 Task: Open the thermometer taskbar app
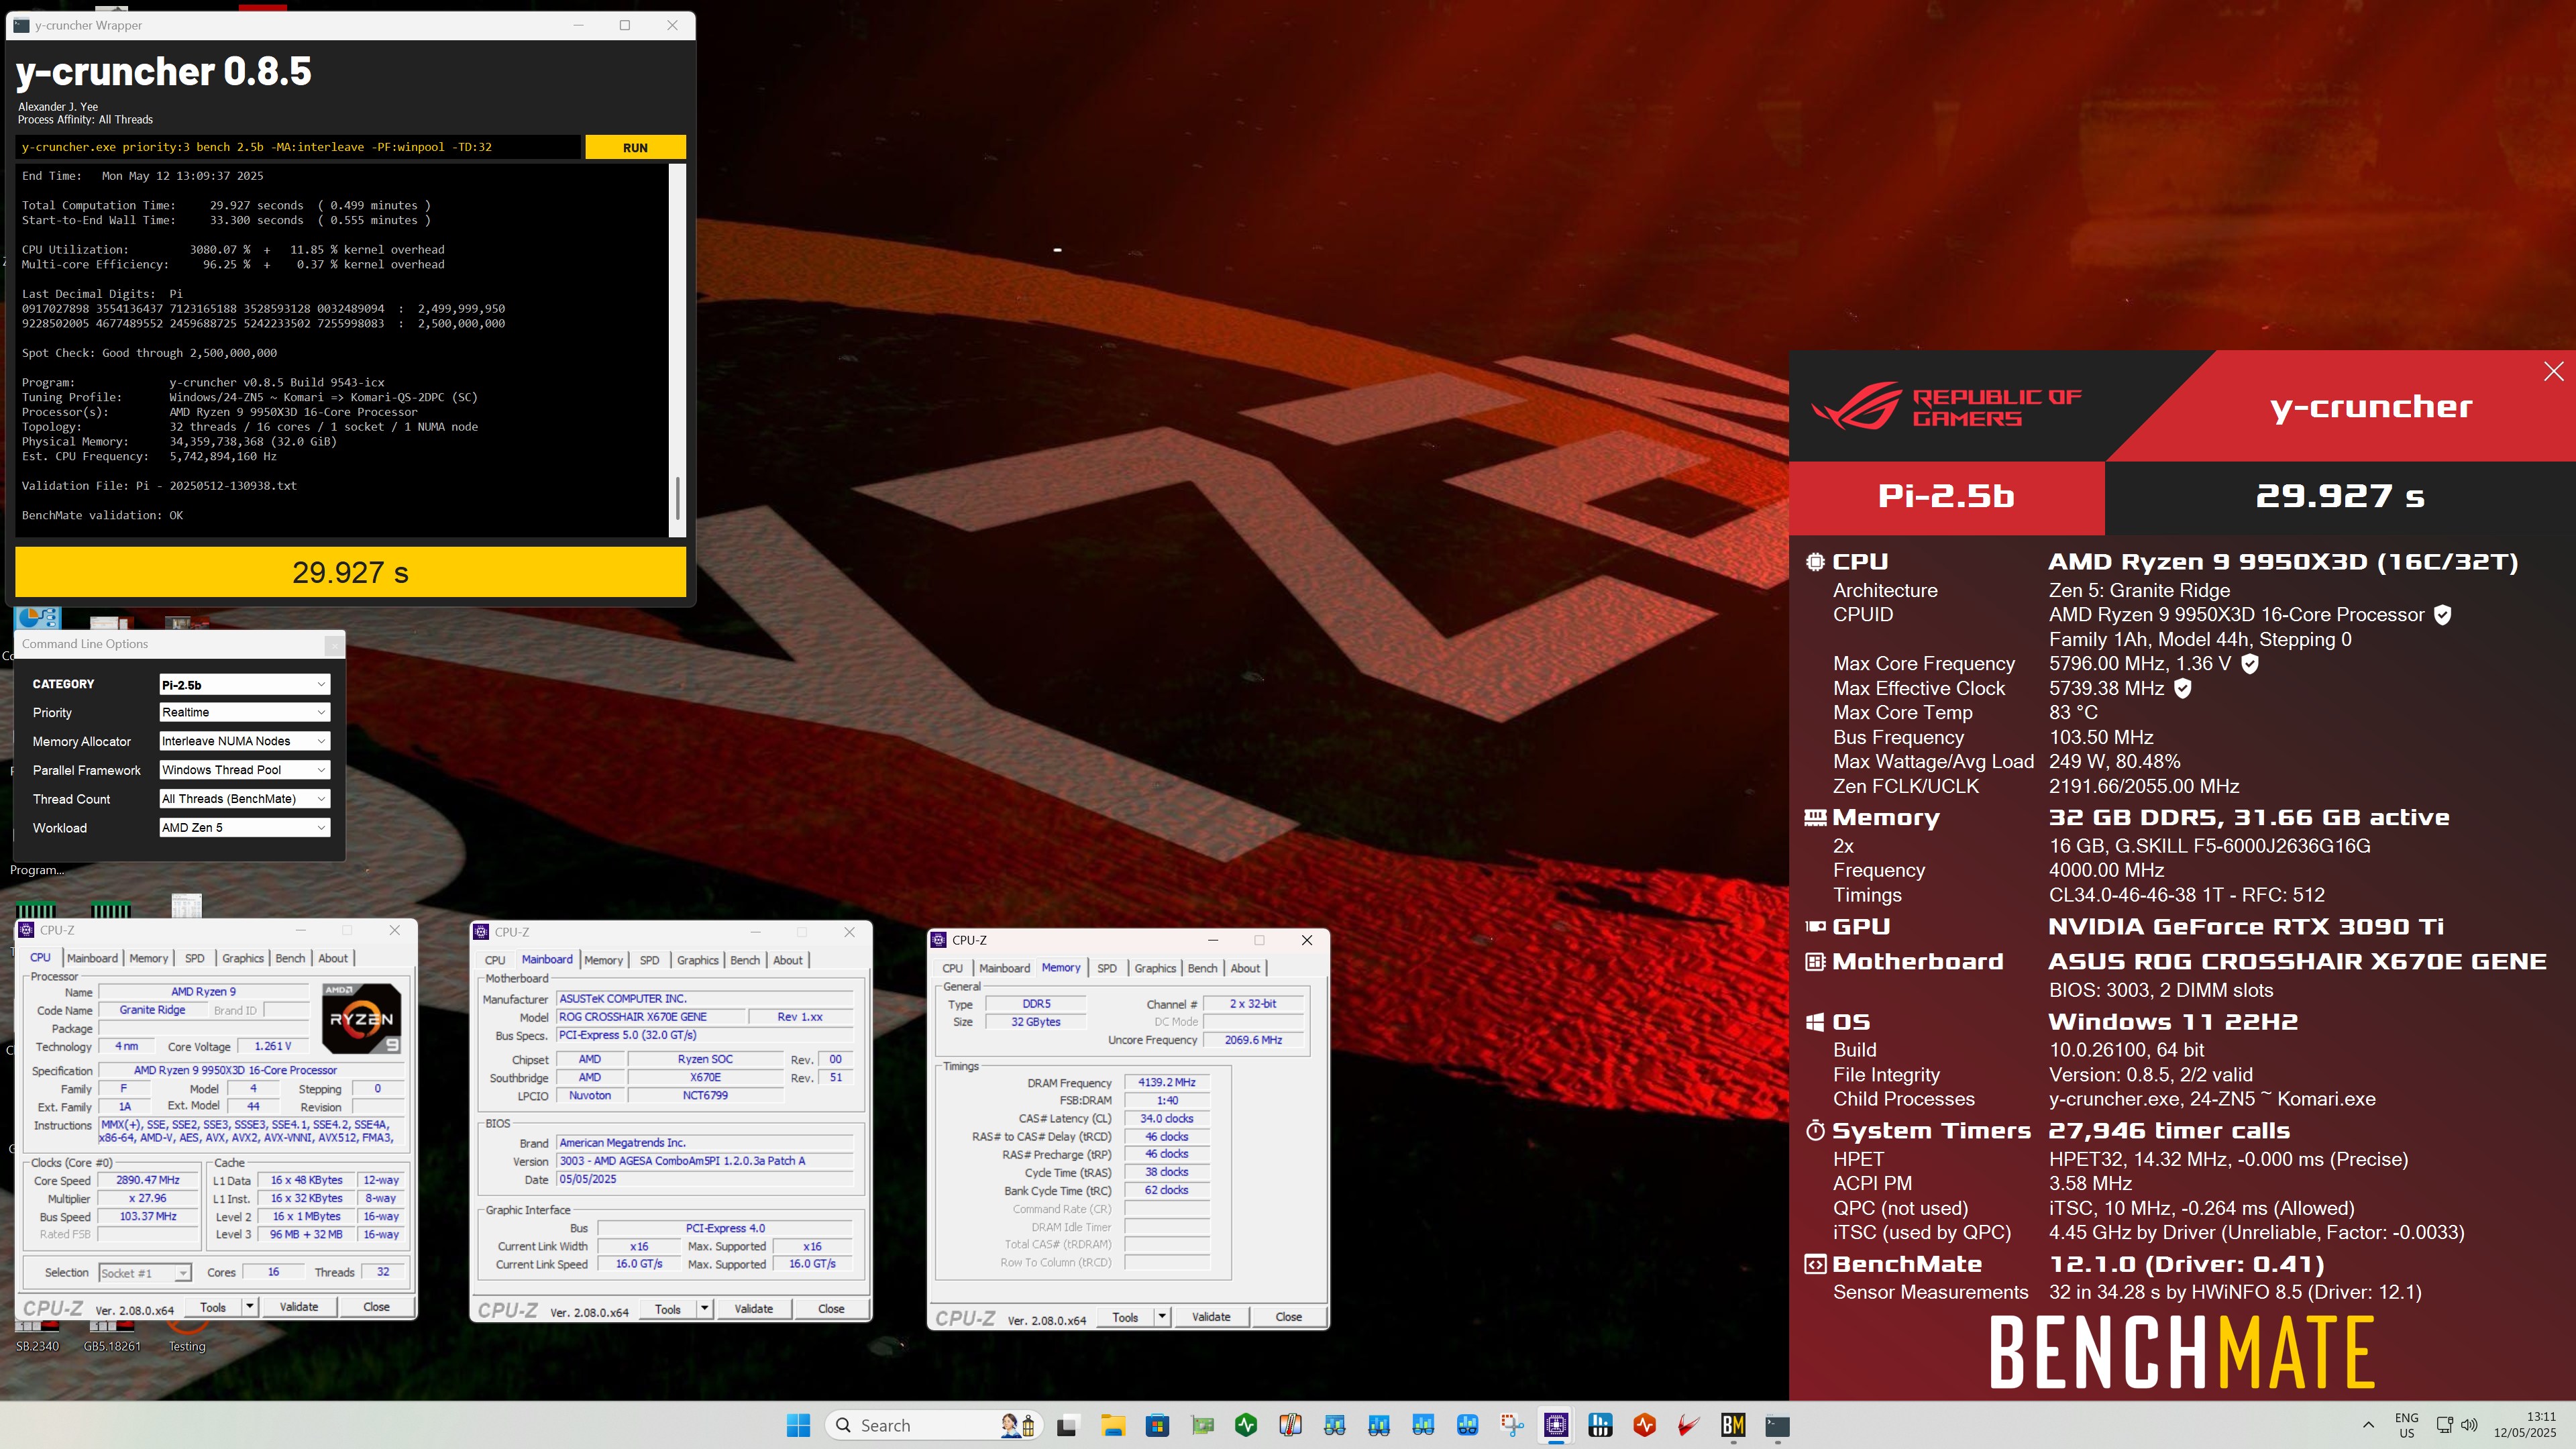1290,1426
